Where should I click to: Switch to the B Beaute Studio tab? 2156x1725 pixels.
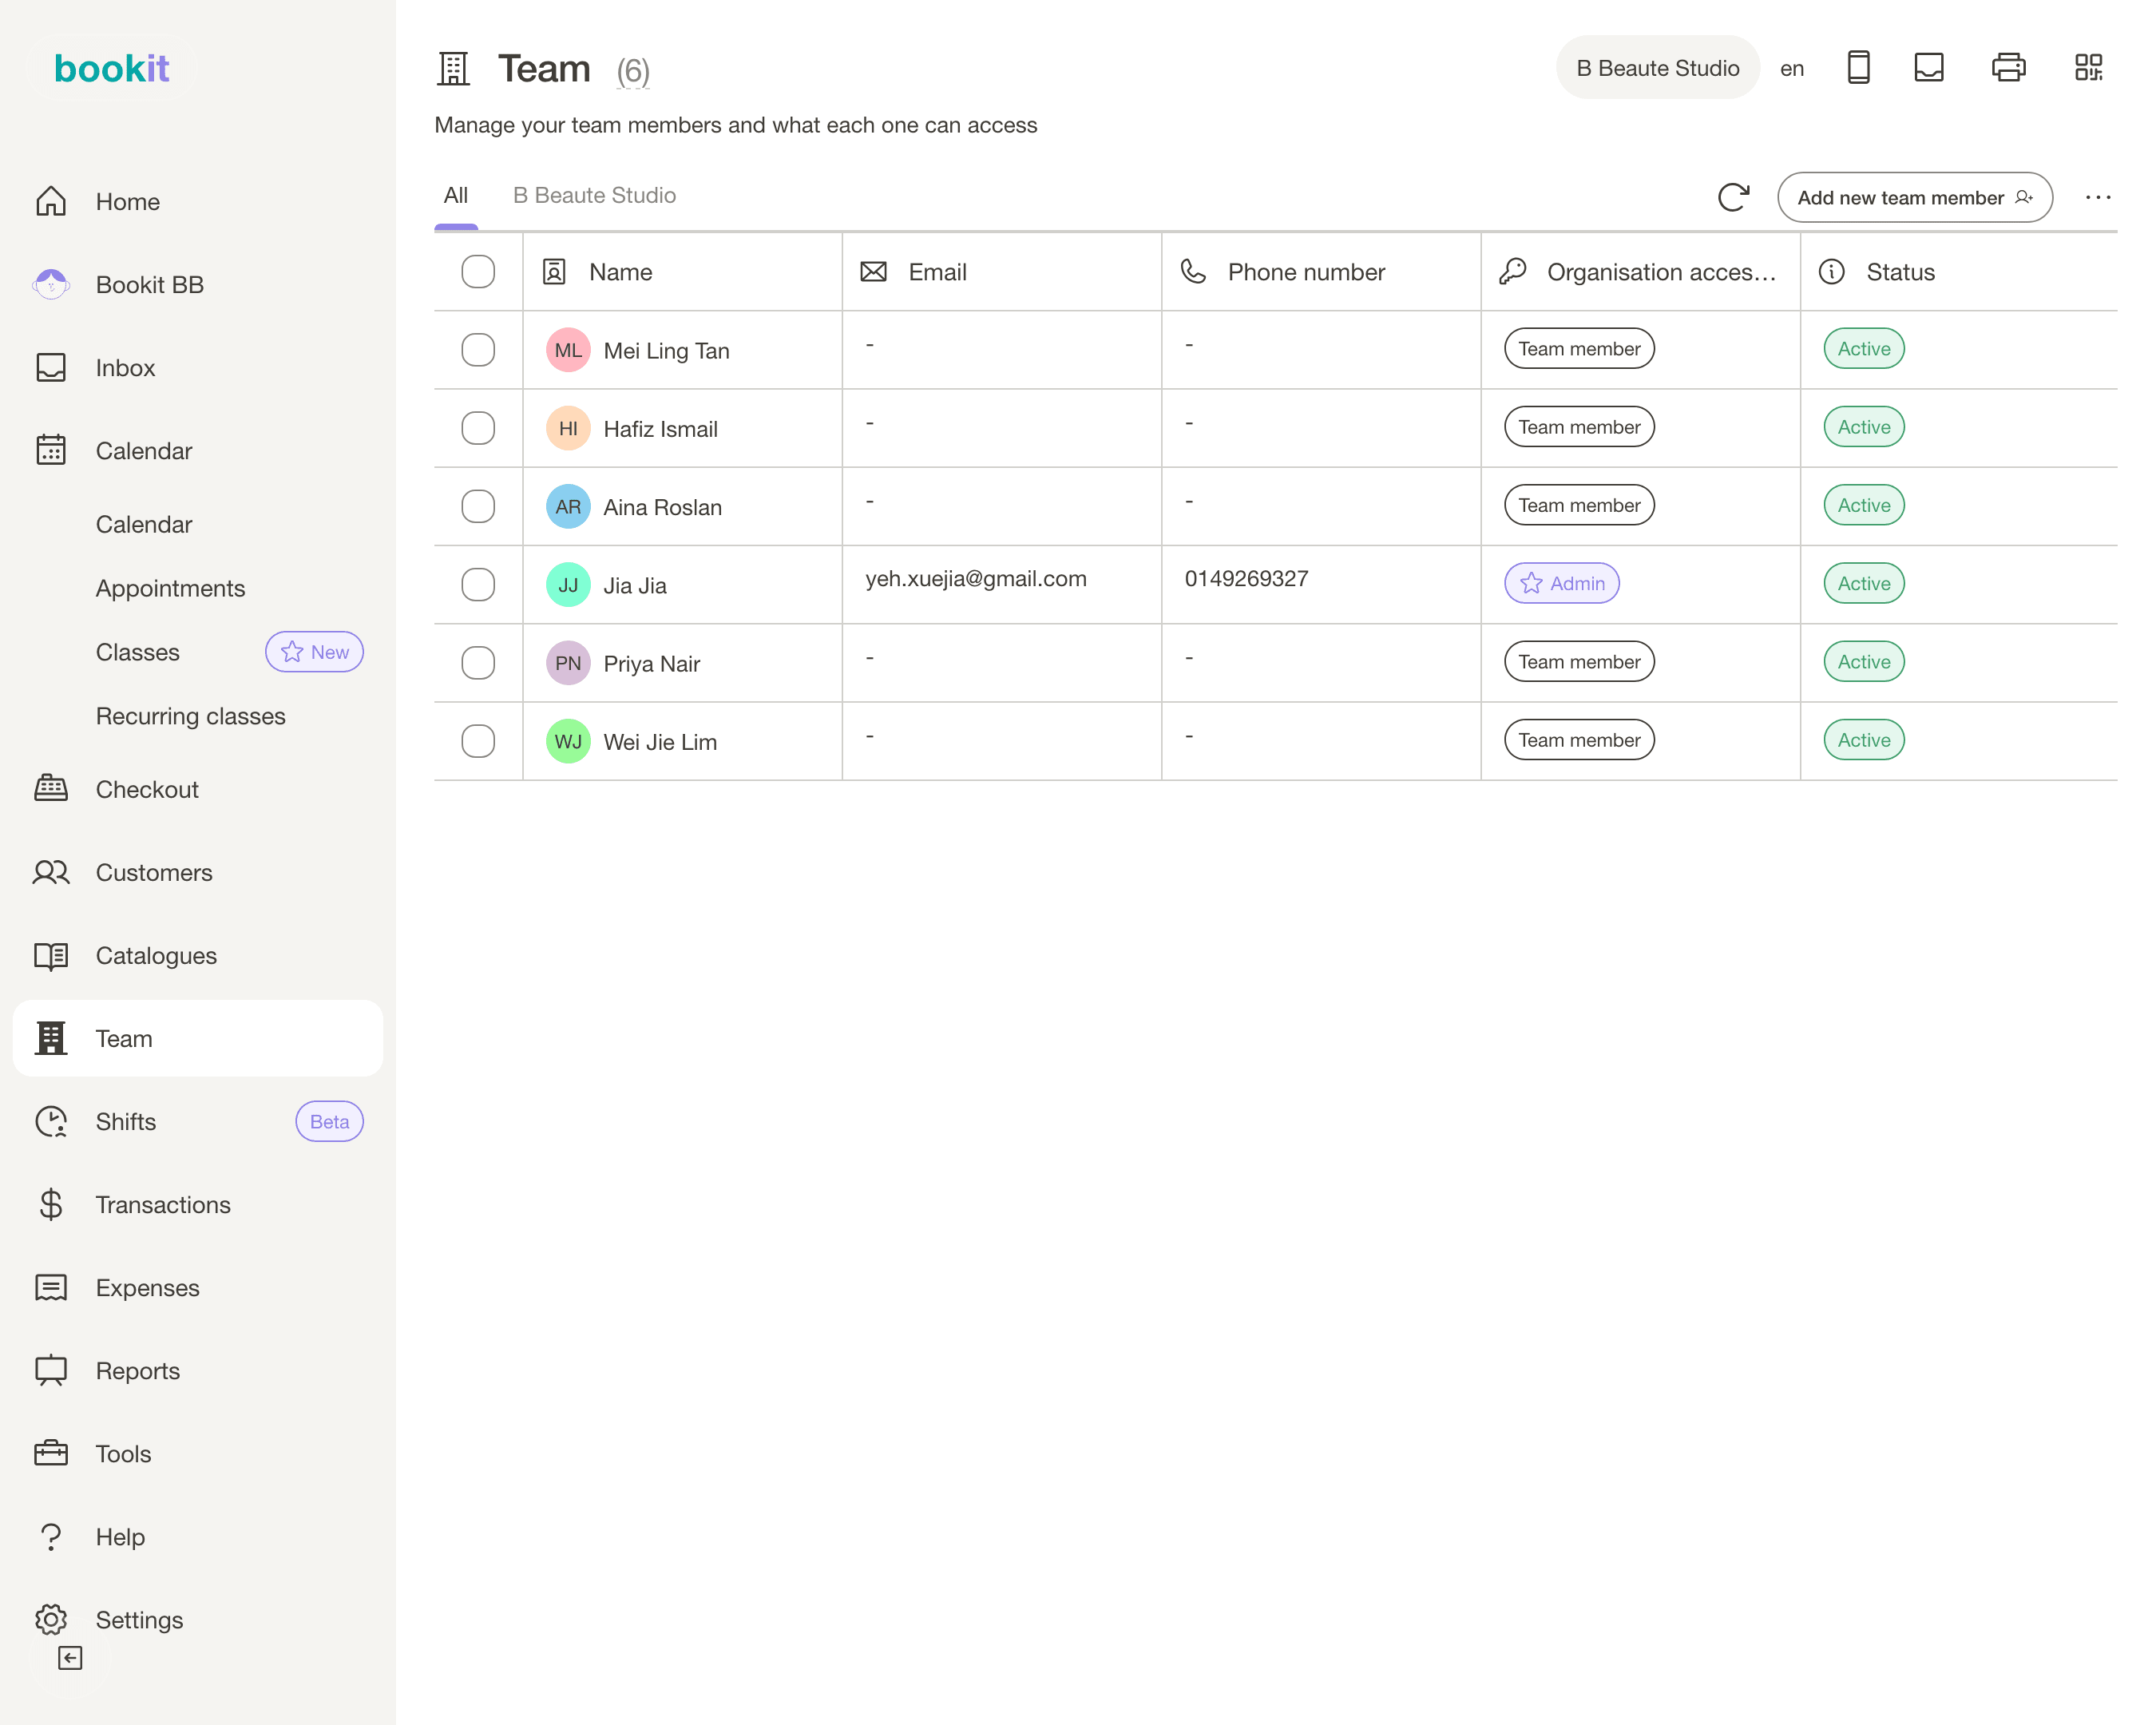(x=594, y=195)
